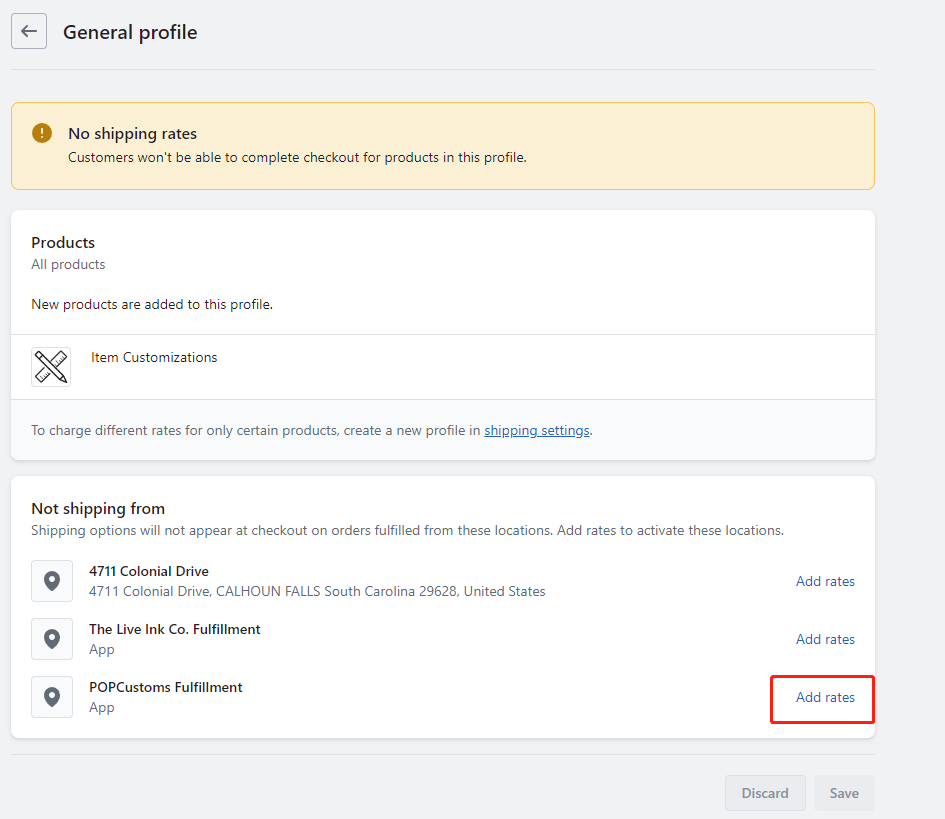
Task: Click the Products section heading
Action: [x=63, y=242]
